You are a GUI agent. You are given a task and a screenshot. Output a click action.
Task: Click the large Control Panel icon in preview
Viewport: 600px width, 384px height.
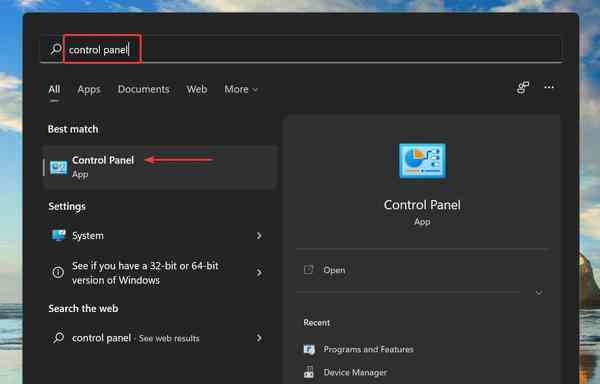point(422,161)
